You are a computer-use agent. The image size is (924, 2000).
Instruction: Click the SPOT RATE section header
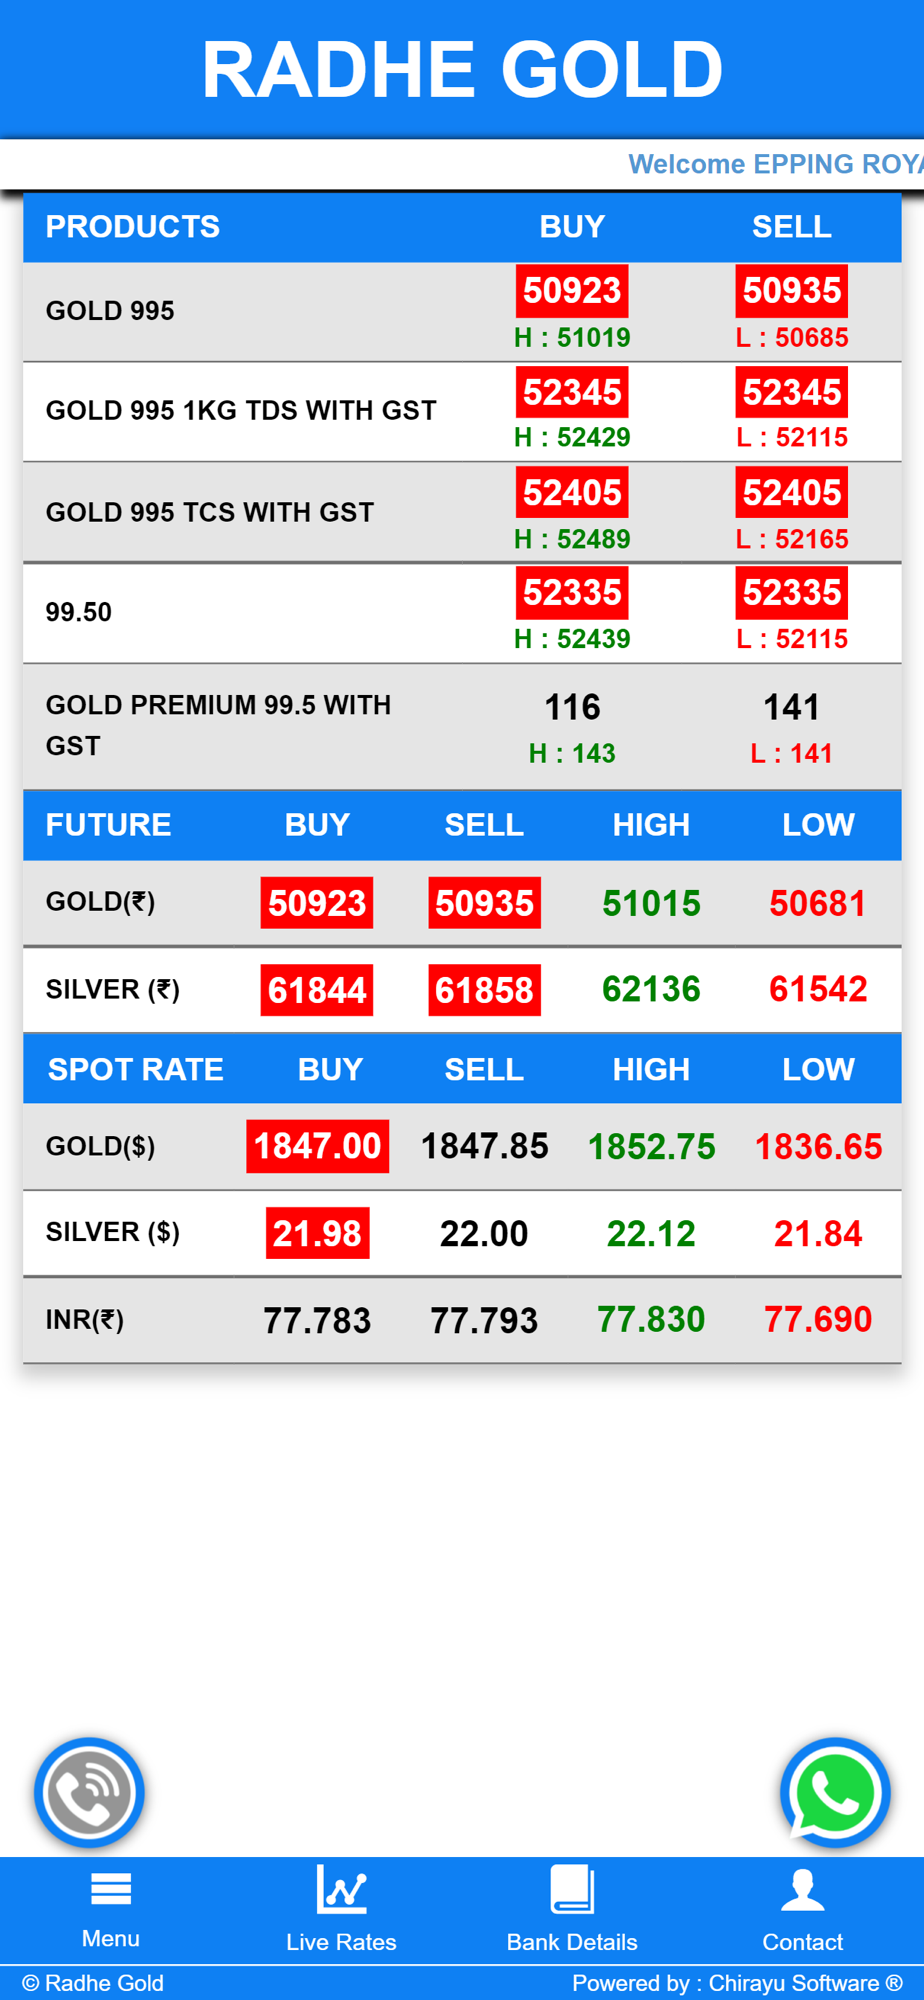[x=136, y=1070]
